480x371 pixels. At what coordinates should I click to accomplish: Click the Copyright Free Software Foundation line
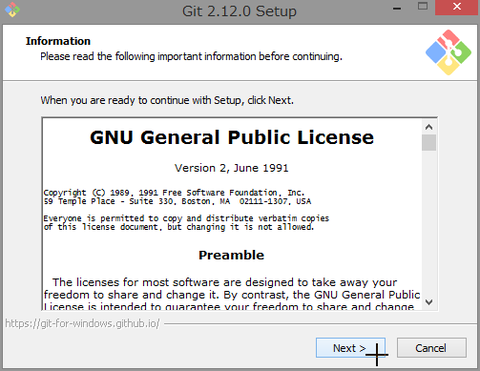(174, 193)
